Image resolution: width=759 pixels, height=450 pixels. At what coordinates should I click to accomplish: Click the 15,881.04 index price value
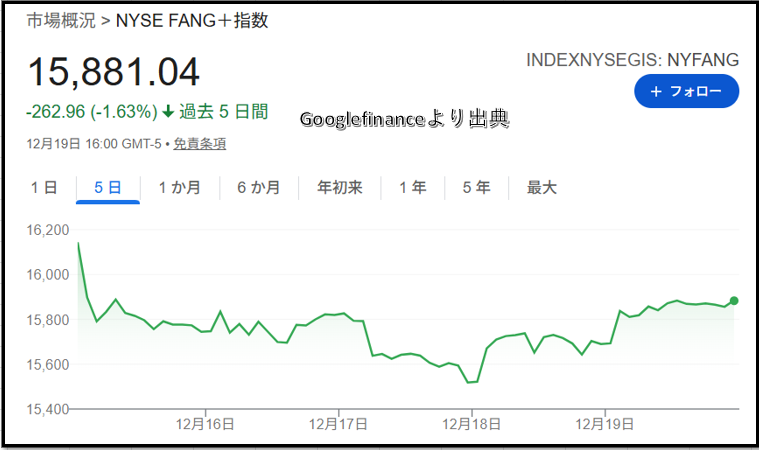[x=113, y=72]
